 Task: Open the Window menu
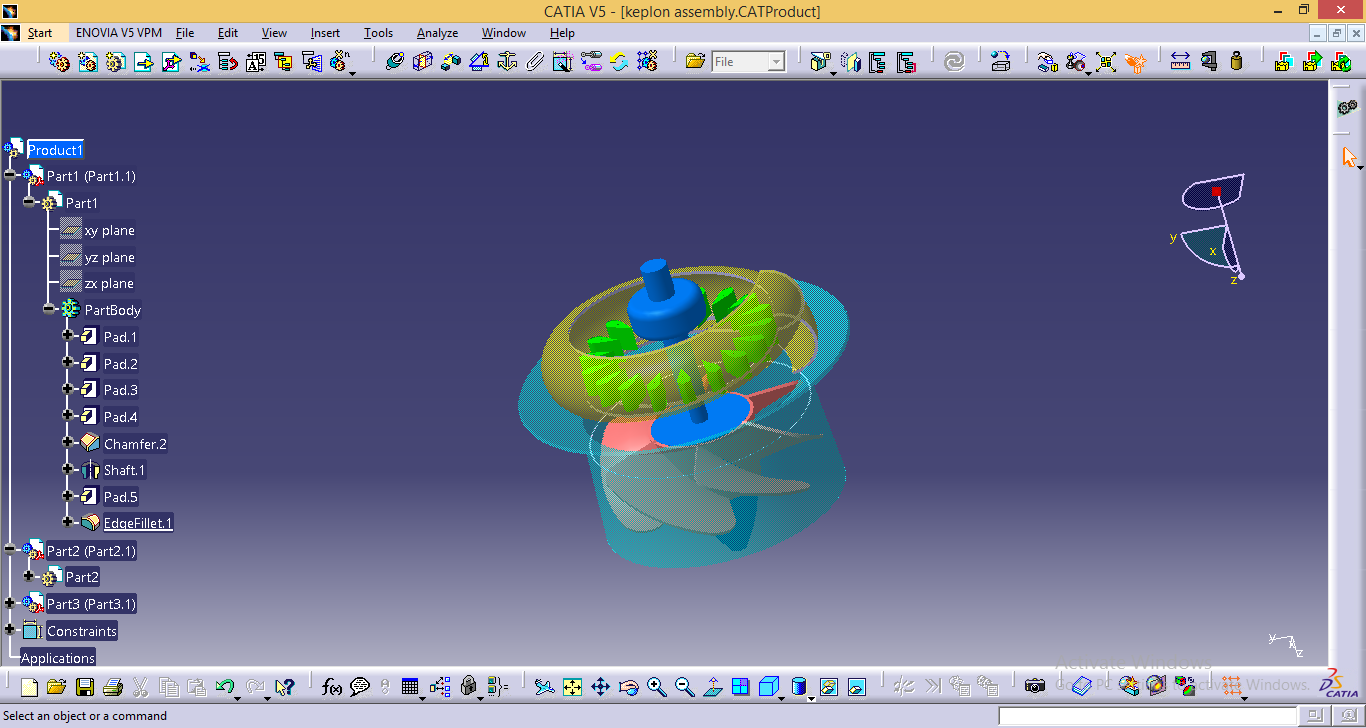click(x=504, y=33)
